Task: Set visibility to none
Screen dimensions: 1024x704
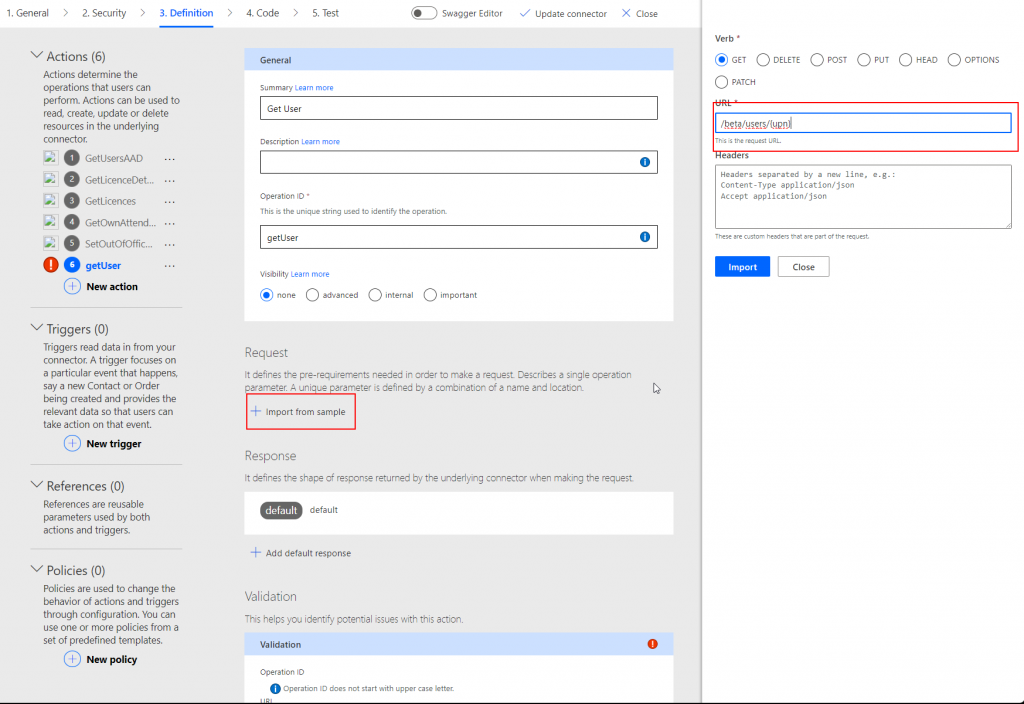Action: [x=266, y=295]
